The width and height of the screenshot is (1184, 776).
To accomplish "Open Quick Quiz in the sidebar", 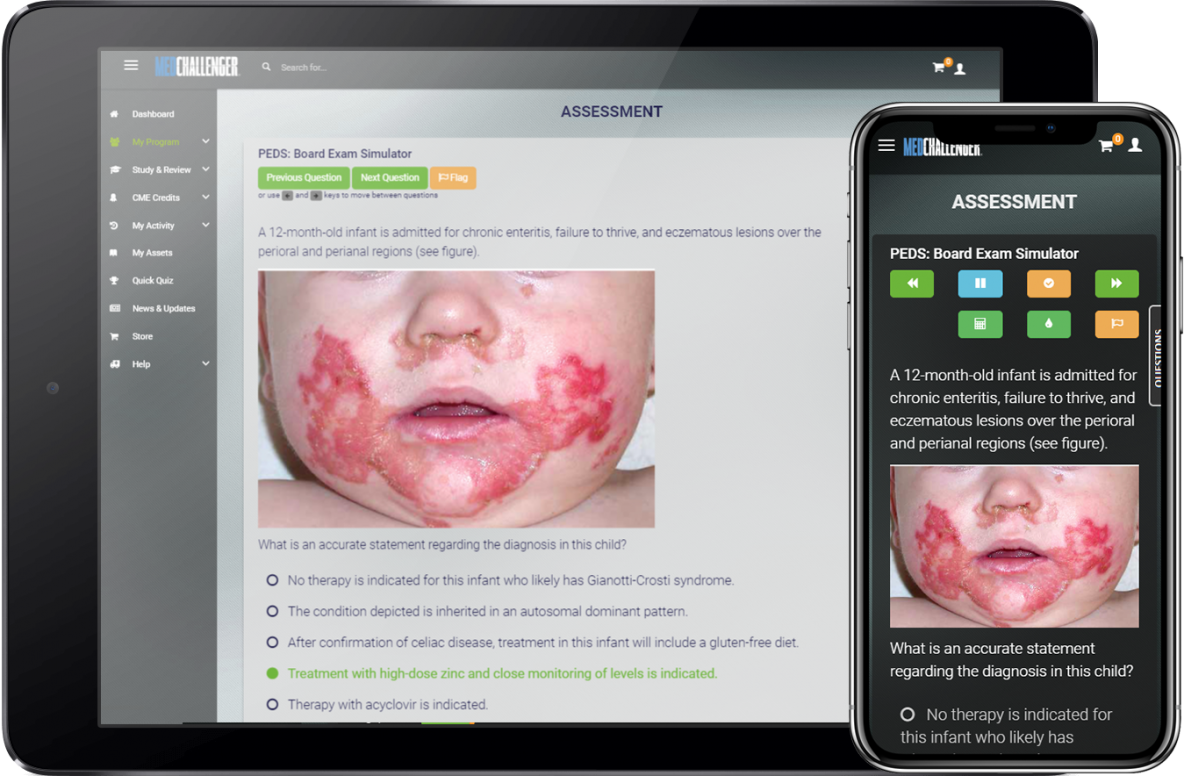I will point(153,281).
